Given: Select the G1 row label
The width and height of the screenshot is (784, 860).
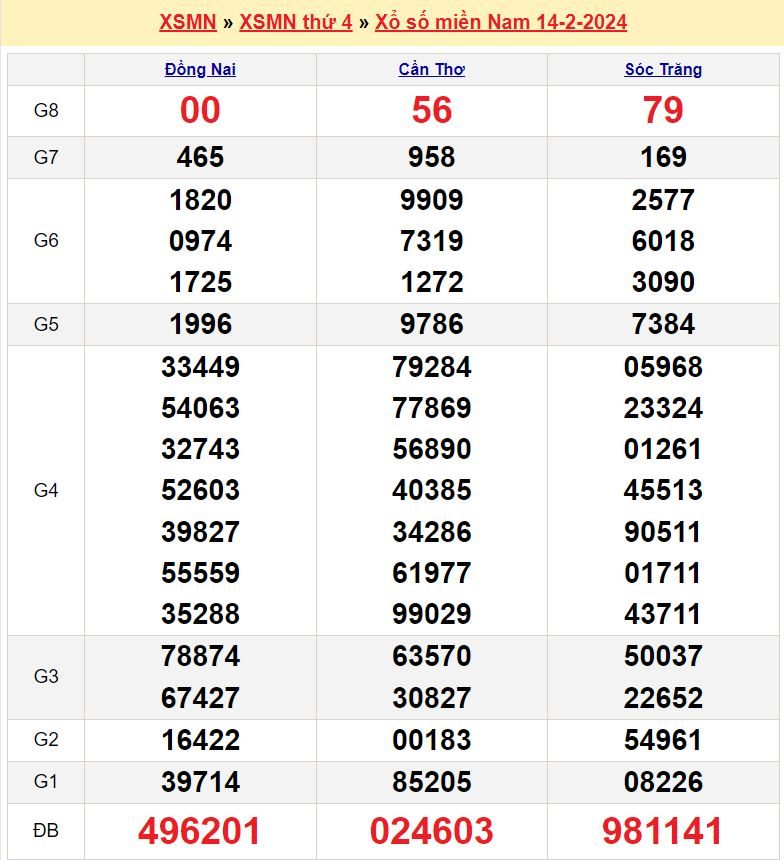Looking at the screenshot, I should [x=46, y=781].
